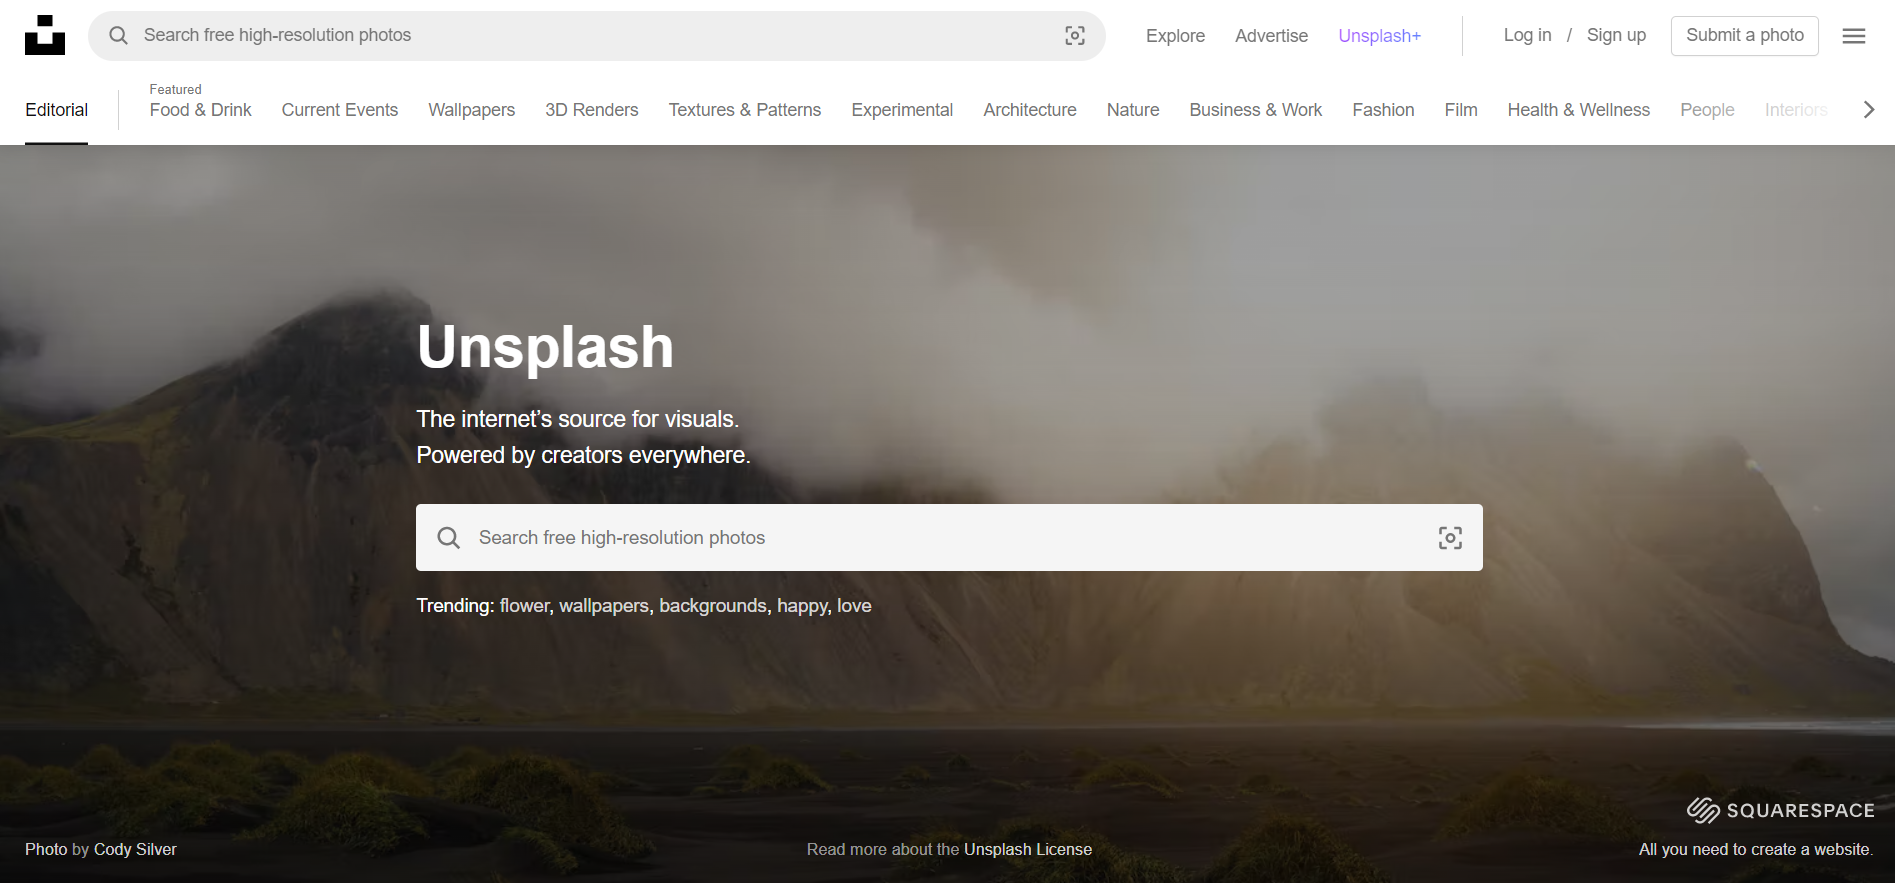
Task: Open 3D Renders category
Action: pos(592,110)
